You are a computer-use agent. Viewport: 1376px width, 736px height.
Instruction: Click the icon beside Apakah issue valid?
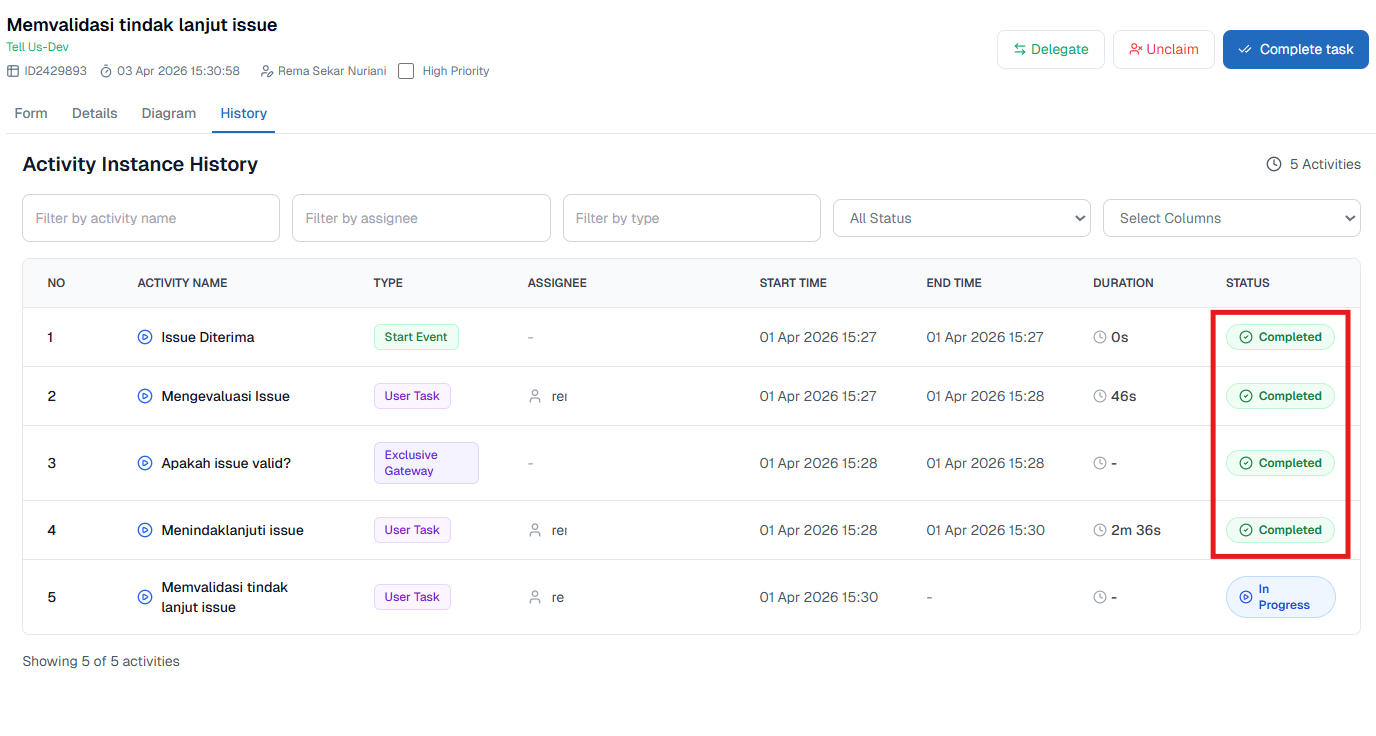144,463
